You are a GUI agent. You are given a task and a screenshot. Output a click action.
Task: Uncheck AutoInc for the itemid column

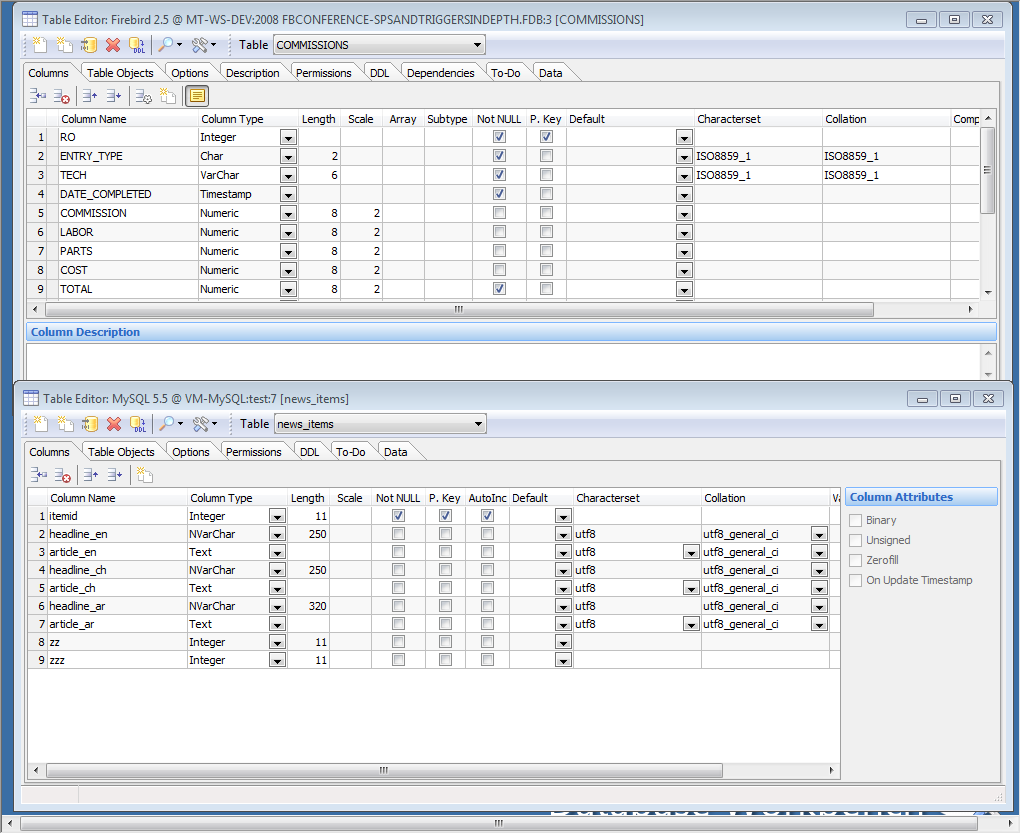[487, 516]
